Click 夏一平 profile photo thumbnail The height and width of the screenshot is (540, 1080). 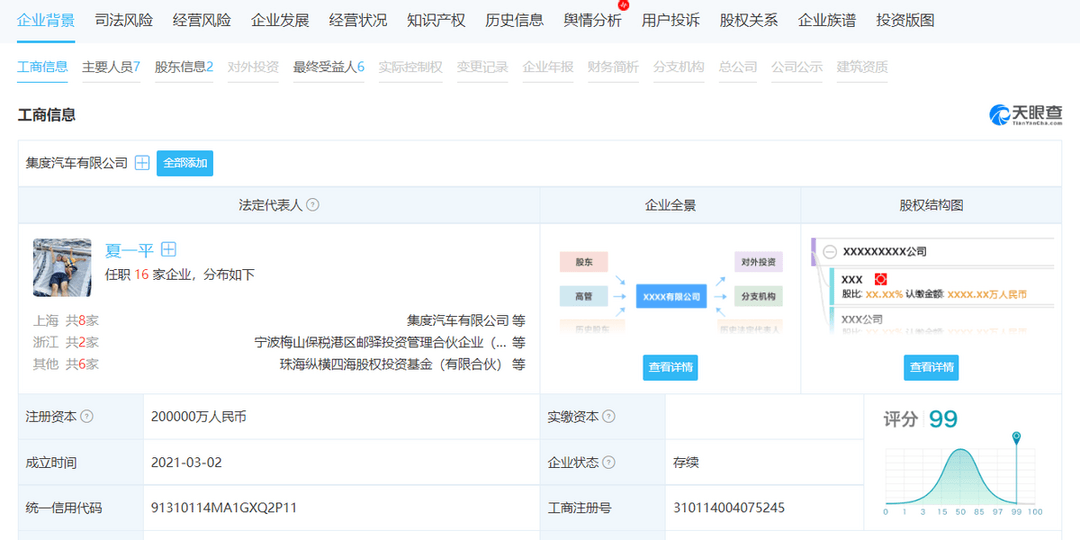coord(62,267)
